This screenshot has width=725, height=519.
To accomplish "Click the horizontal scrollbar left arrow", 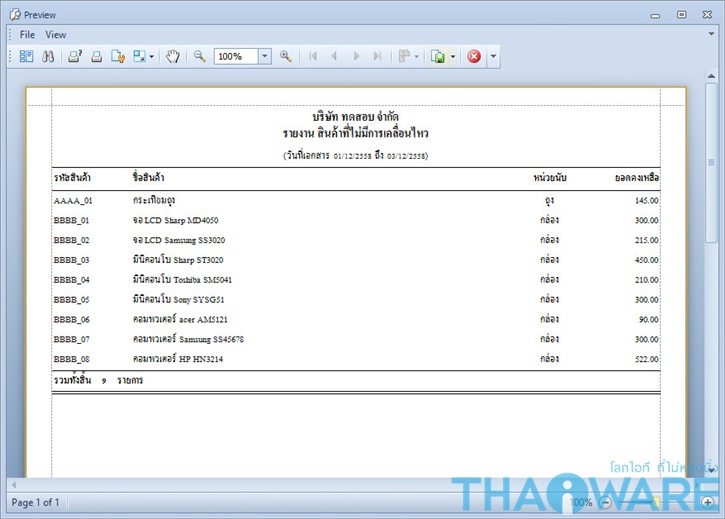I will click(x=14, y=485).
